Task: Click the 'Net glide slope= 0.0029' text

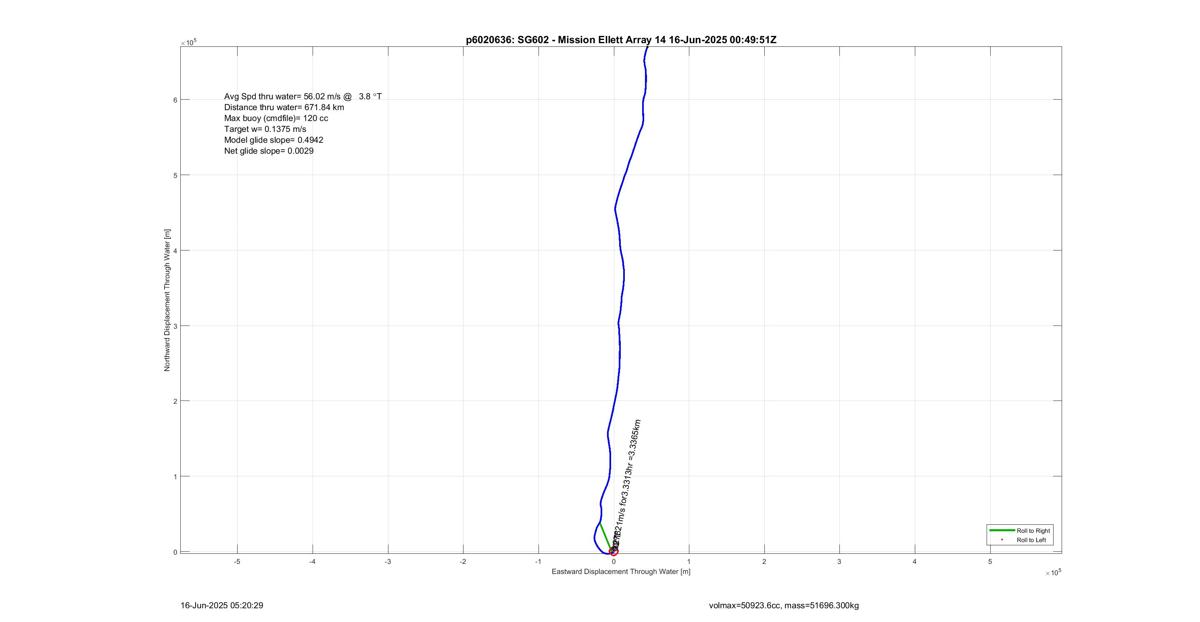Action: click(x=269, y=151)
